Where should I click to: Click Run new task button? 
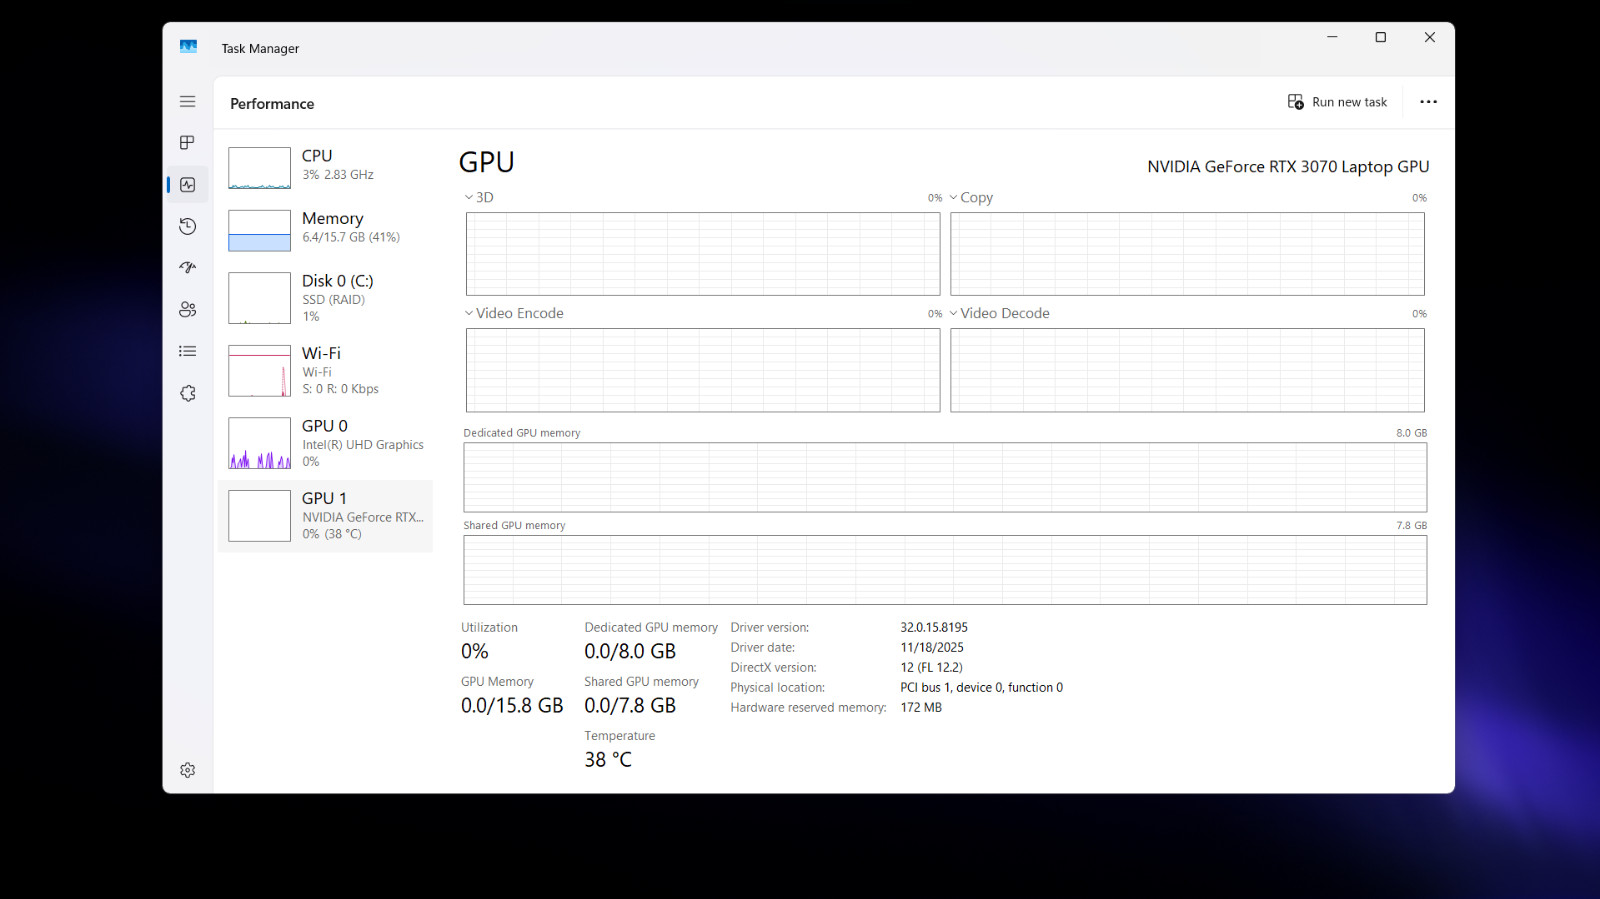1338,102
